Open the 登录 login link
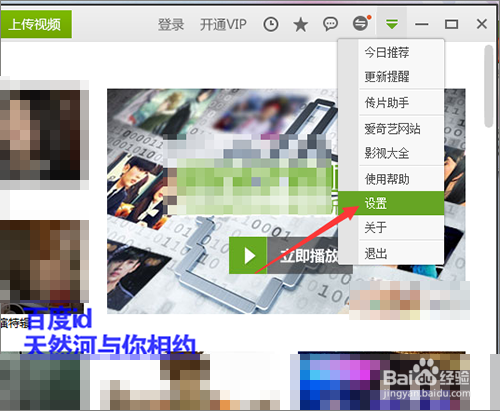 pyautogui.click(x=171, y=25)
